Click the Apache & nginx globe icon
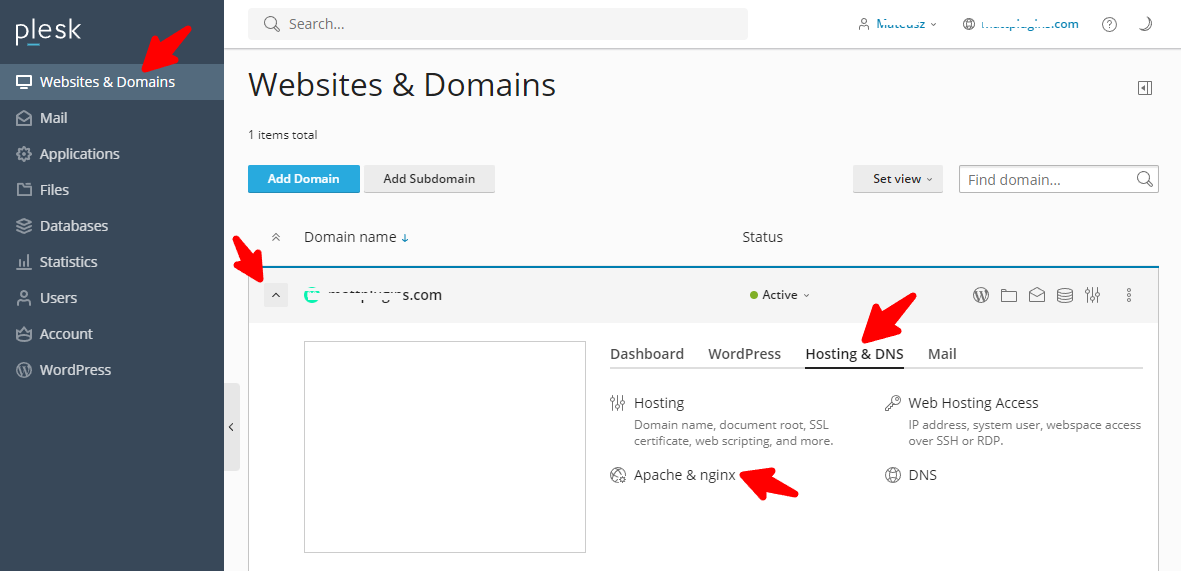The height and width of the screenshot is (571, 1181). coord(618,475)
